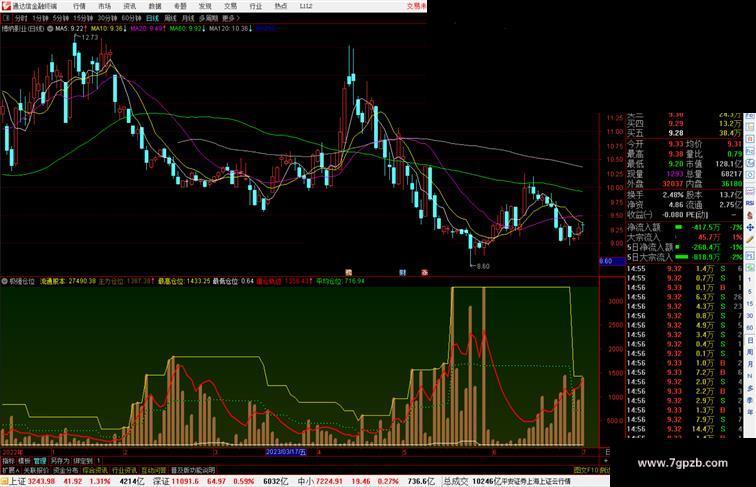Image resolution: width=756 pixels, height=487 pixels.
Task: Open the 发现 menu
Action: tap(205, 6)
